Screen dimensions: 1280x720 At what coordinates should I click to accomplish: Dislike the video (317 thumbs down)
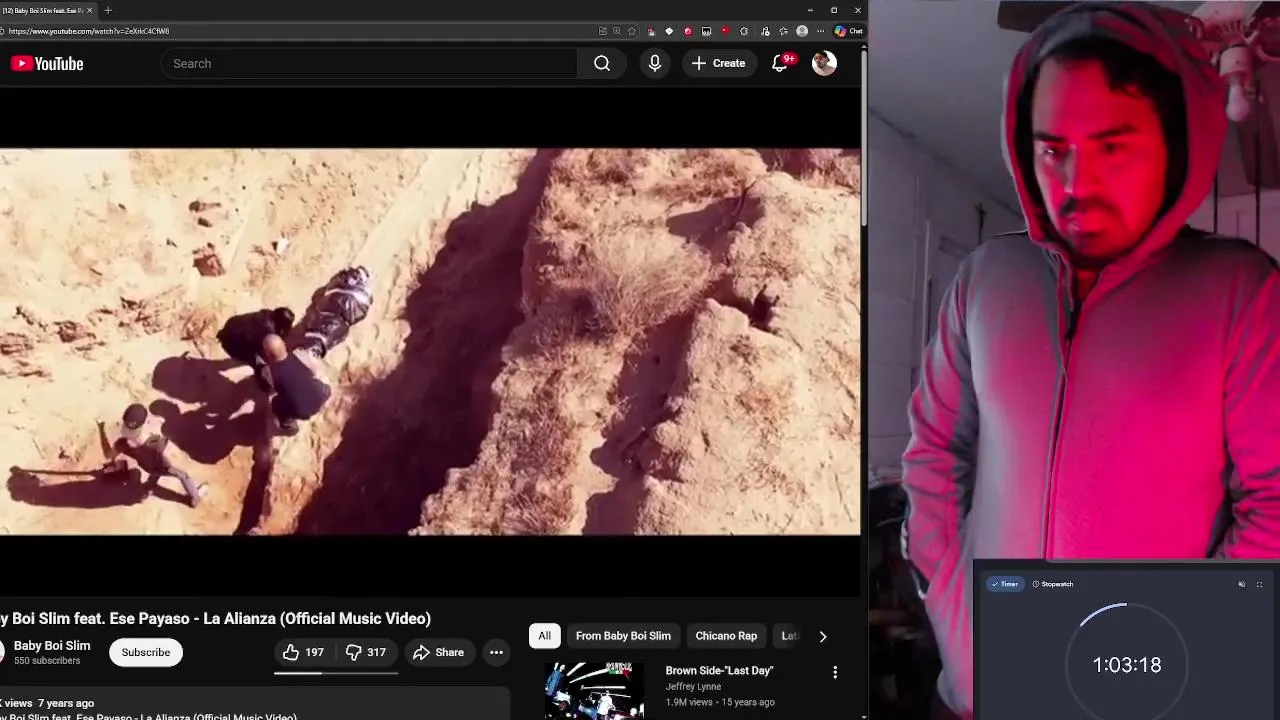[x=366, y=652]
